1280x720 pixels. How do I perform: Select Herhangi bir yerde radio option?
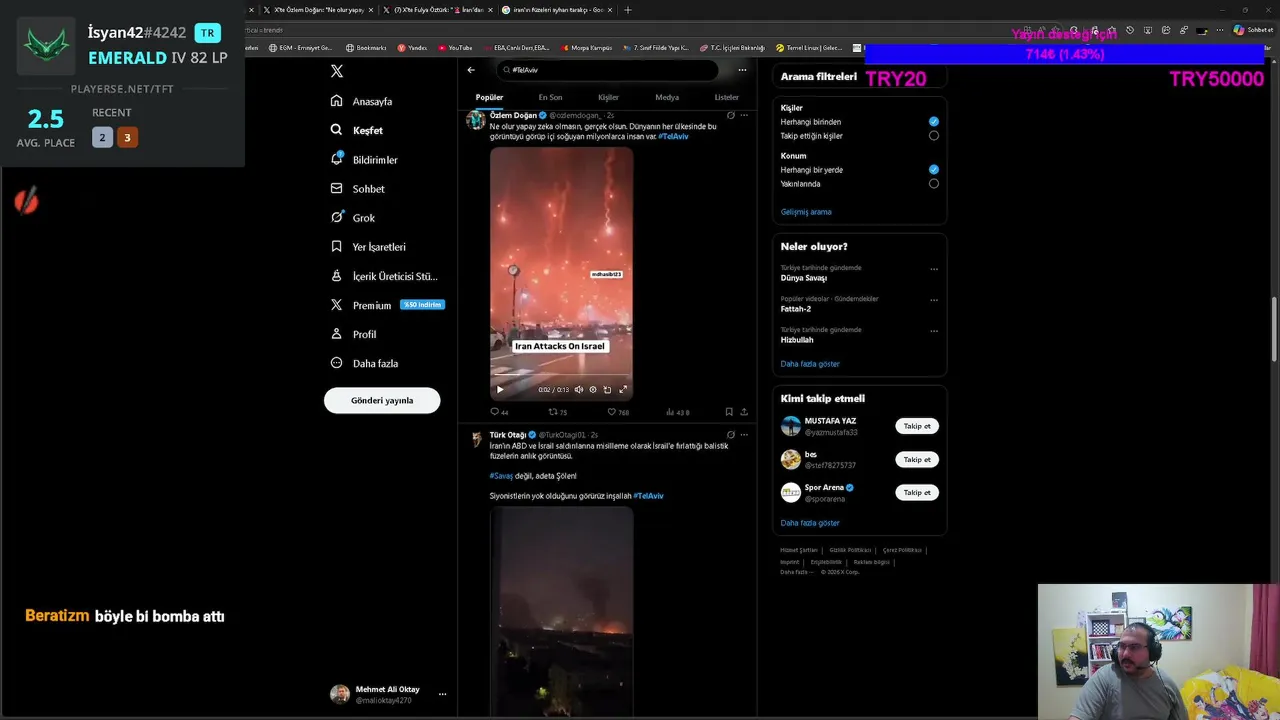[934, 170]
